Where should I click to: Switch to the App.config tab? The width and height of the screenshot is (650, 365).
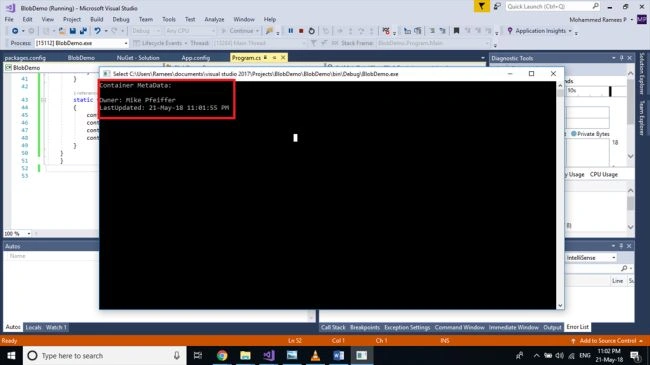click(196, 58)
